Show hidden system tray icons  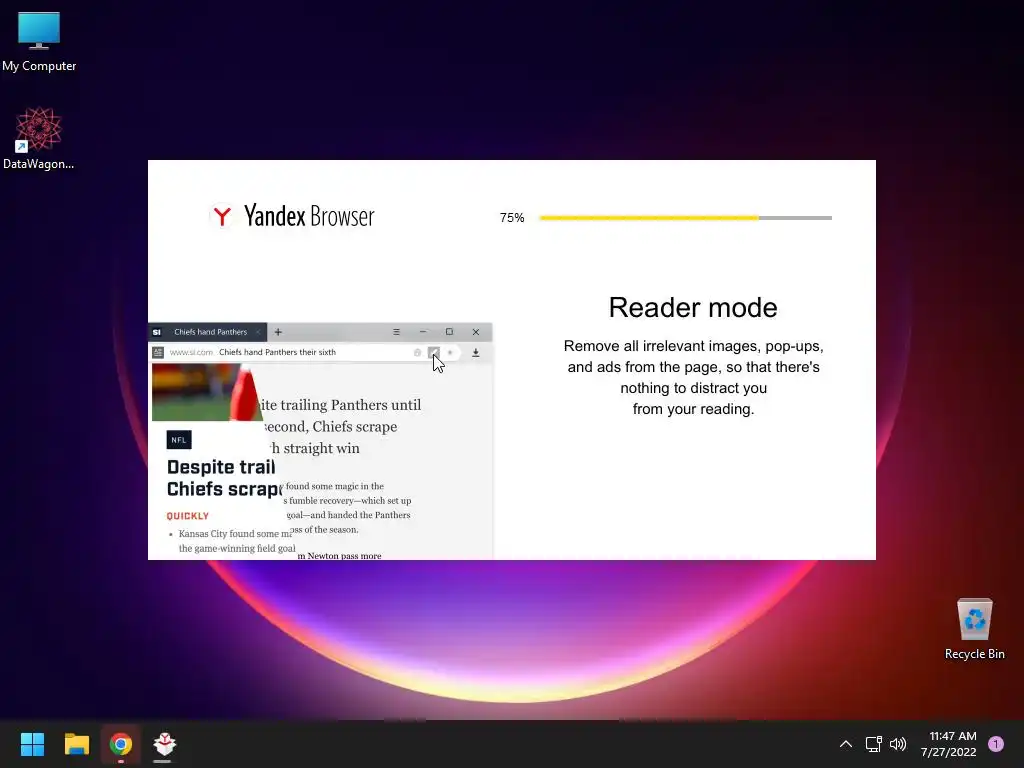pyautogui.click(x=845, y=744)
